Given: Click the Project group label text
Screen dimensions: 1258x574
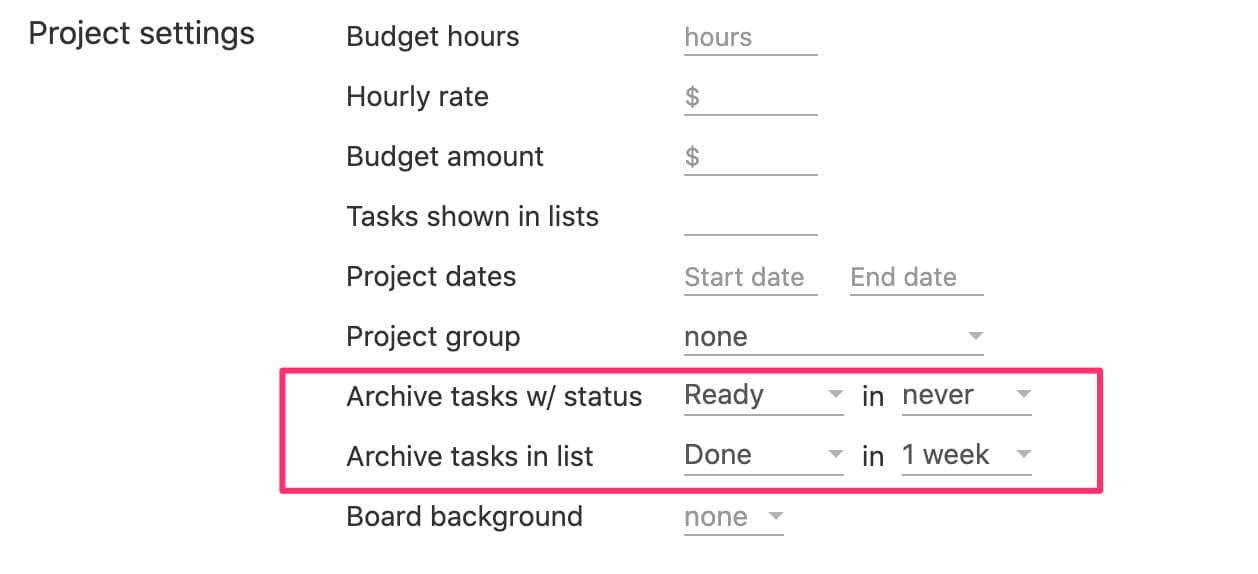Looking at the screenshot, I should [433, 337].
